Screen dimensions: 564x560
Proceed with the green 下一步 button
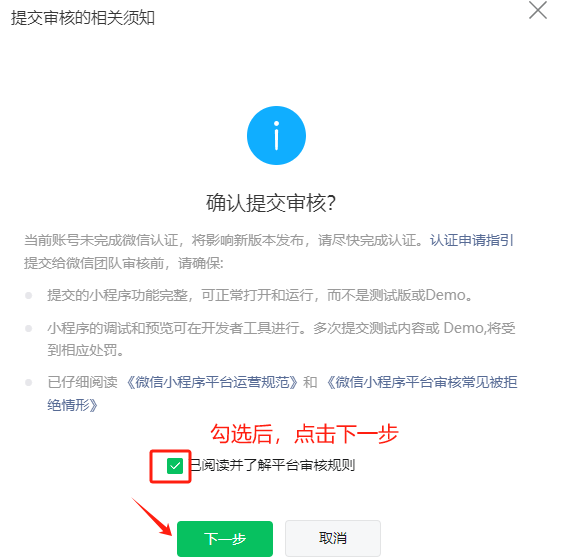click(x=225, y=538)
